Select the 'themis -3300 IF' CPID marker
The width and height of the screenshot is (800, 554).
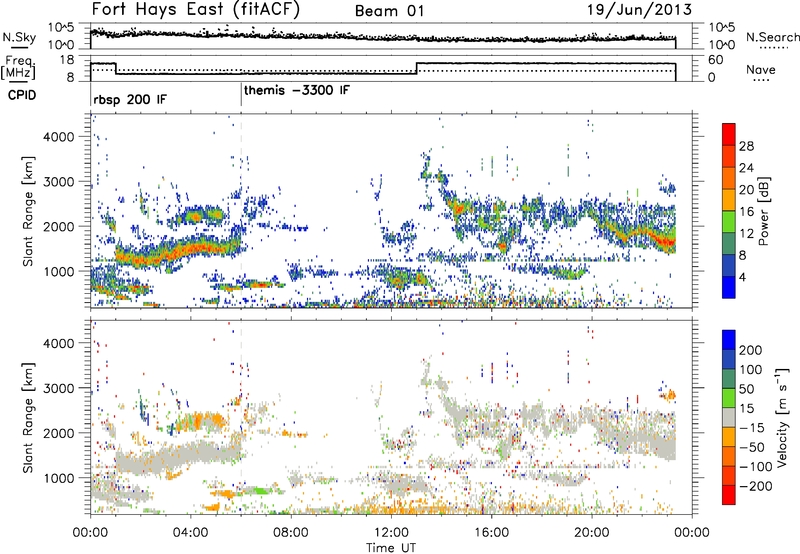297,91
